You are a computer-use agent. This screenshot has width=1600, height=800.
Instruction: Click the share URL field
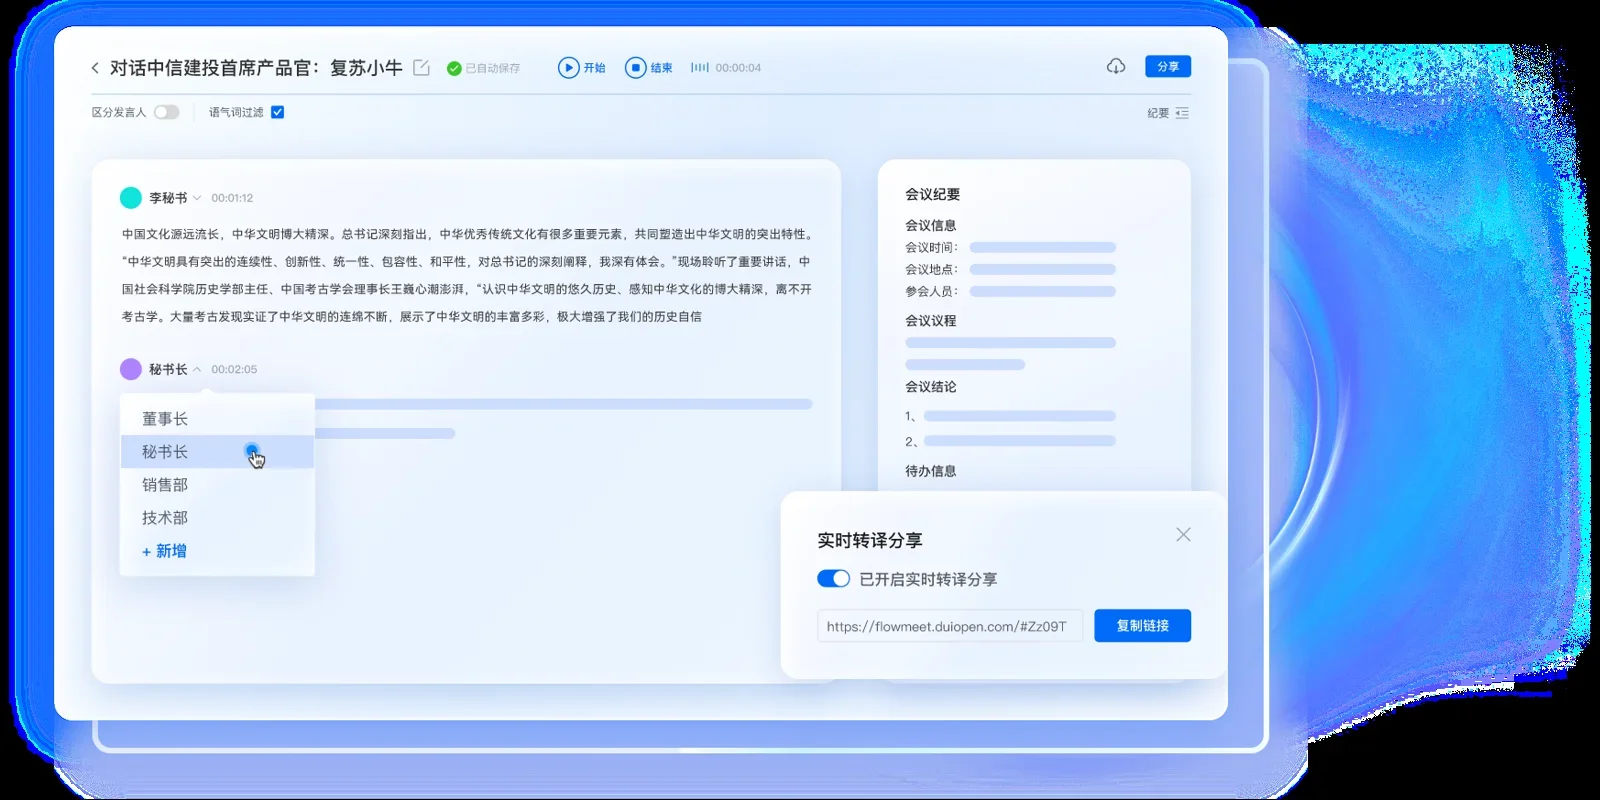[x=950, y=626]
